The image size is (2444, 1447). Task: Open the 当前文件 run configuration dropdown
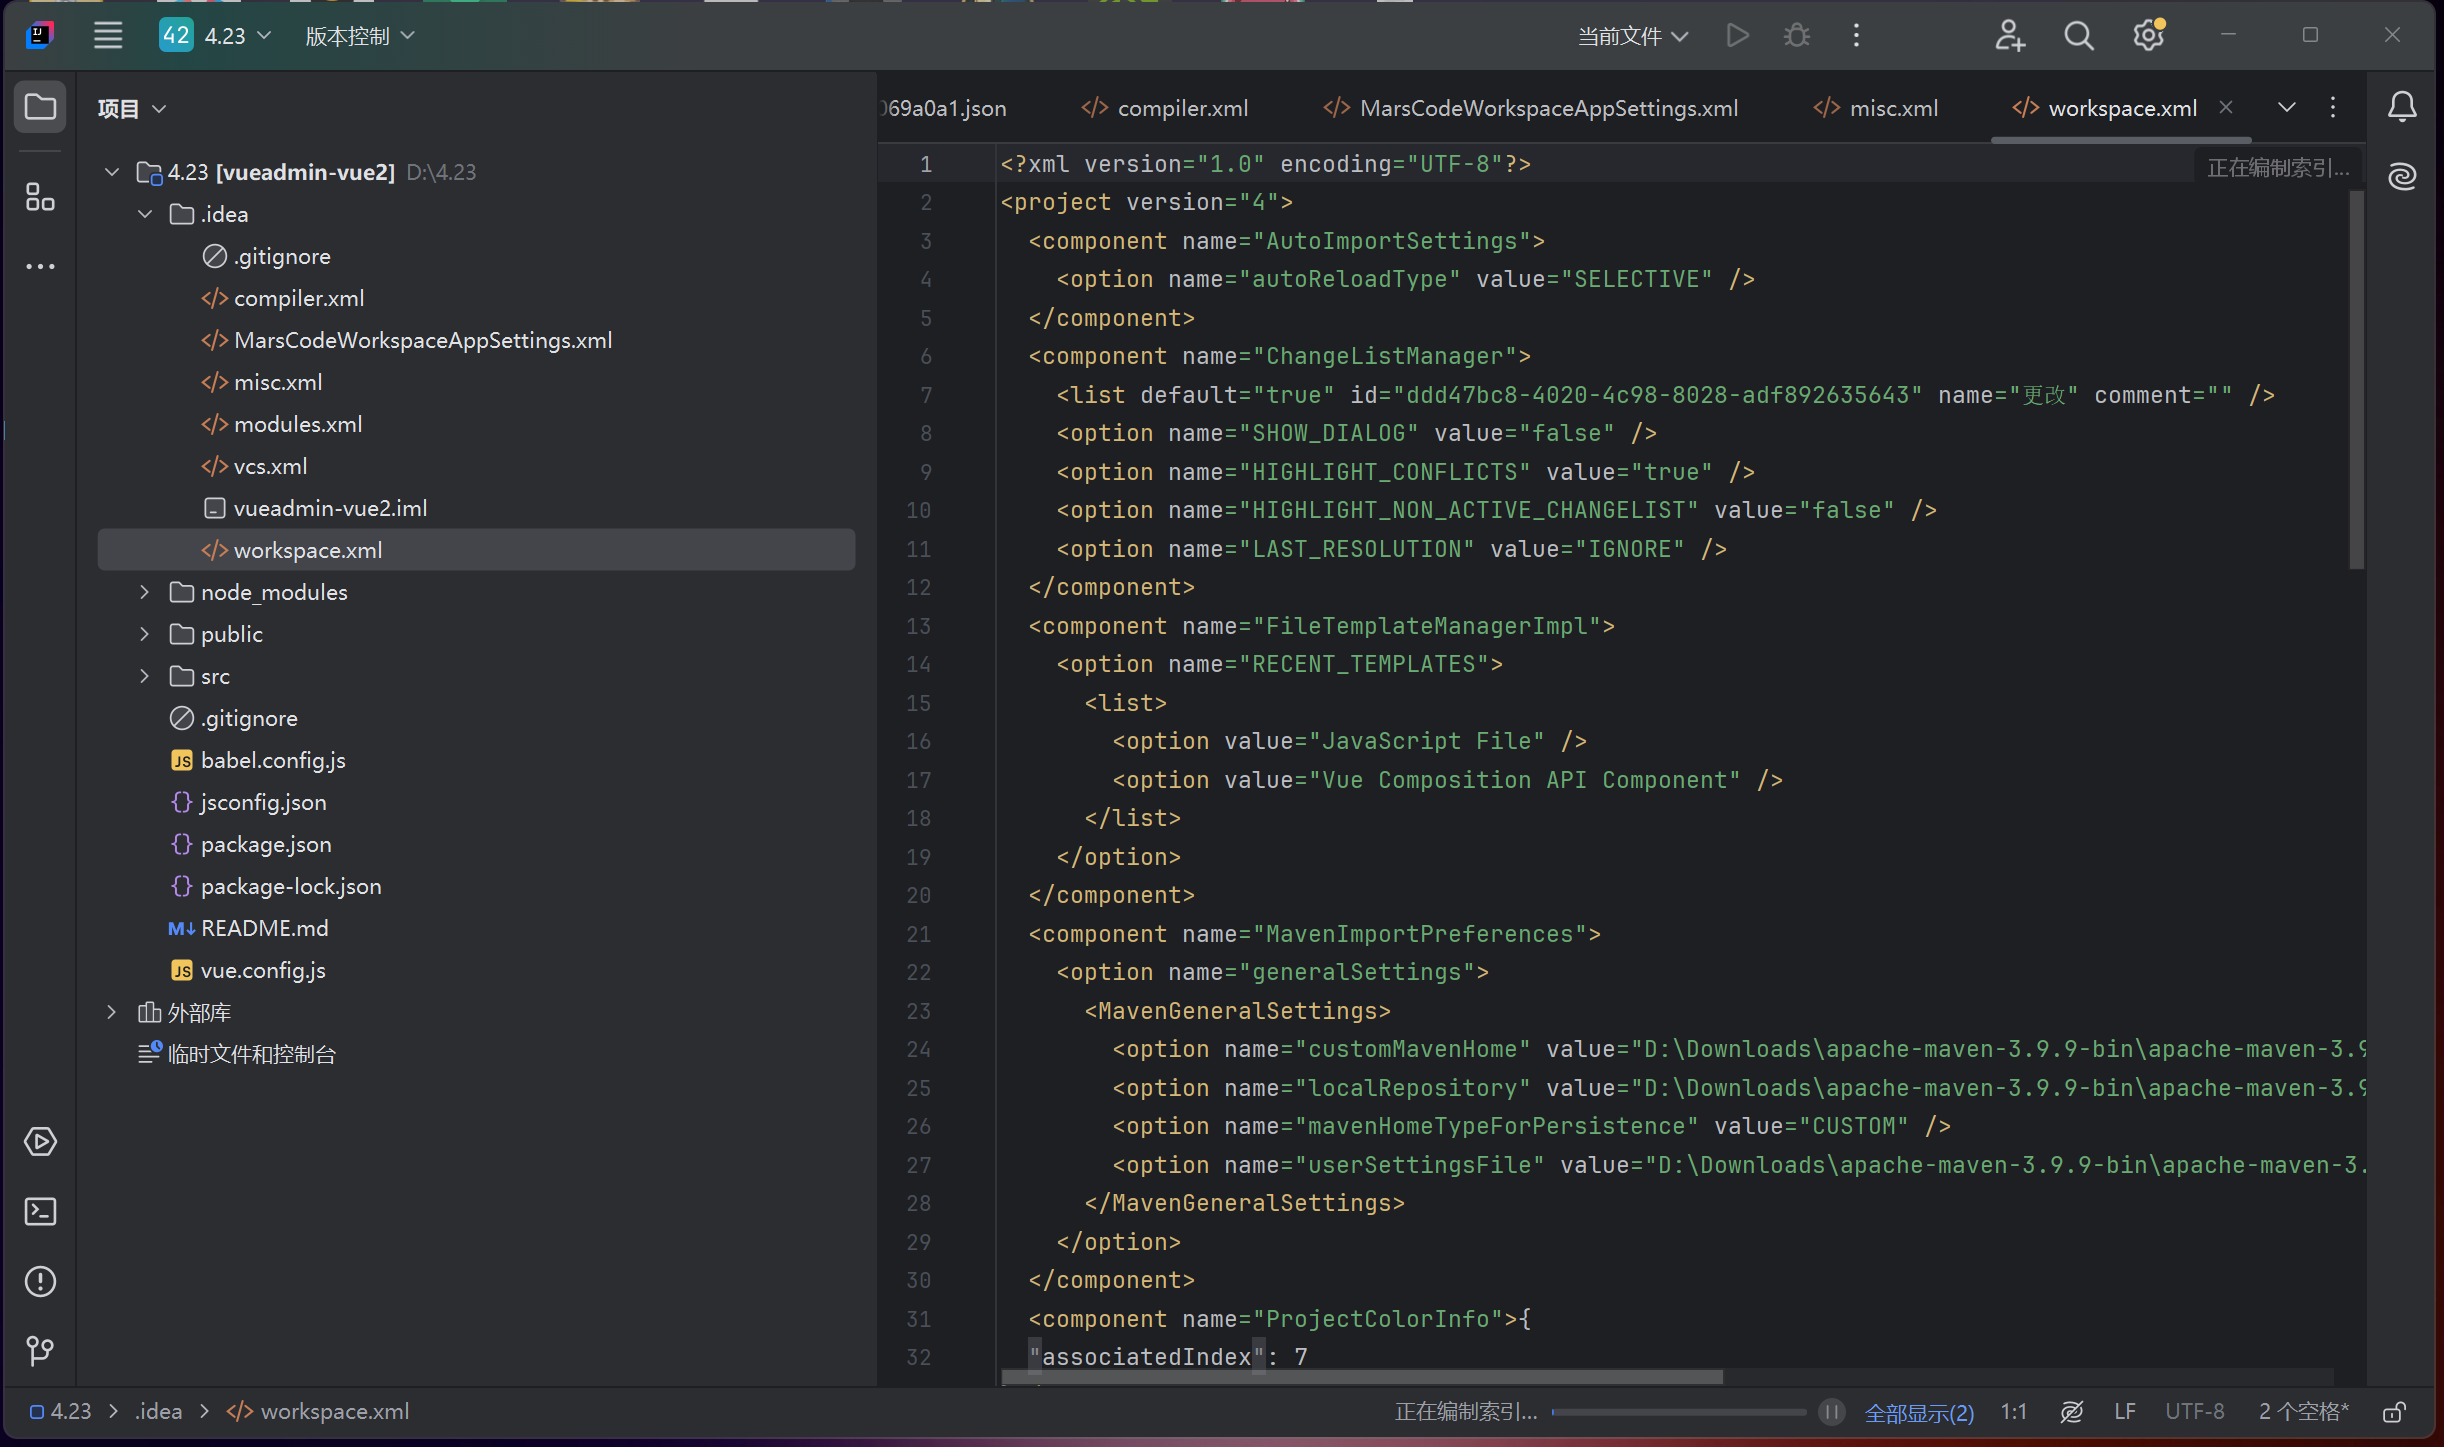[x=1632, y=36]
